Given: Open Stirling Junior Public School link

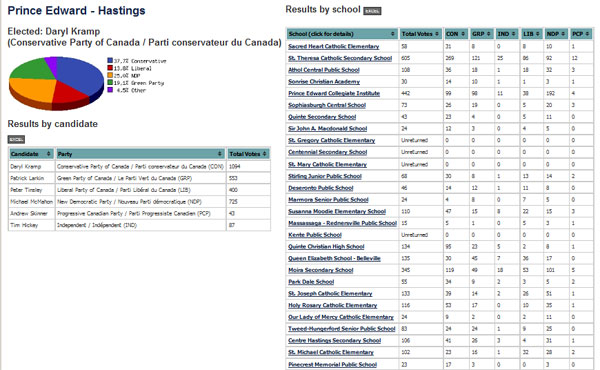Looking at the screenshot, I should click(325, 176).
